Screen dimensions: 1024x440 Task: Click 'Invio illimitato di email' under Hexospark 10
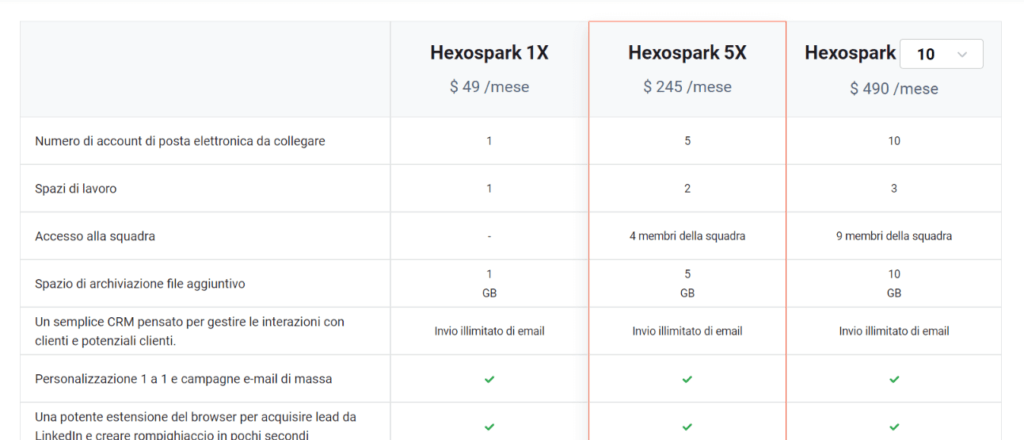coord(894,332)
